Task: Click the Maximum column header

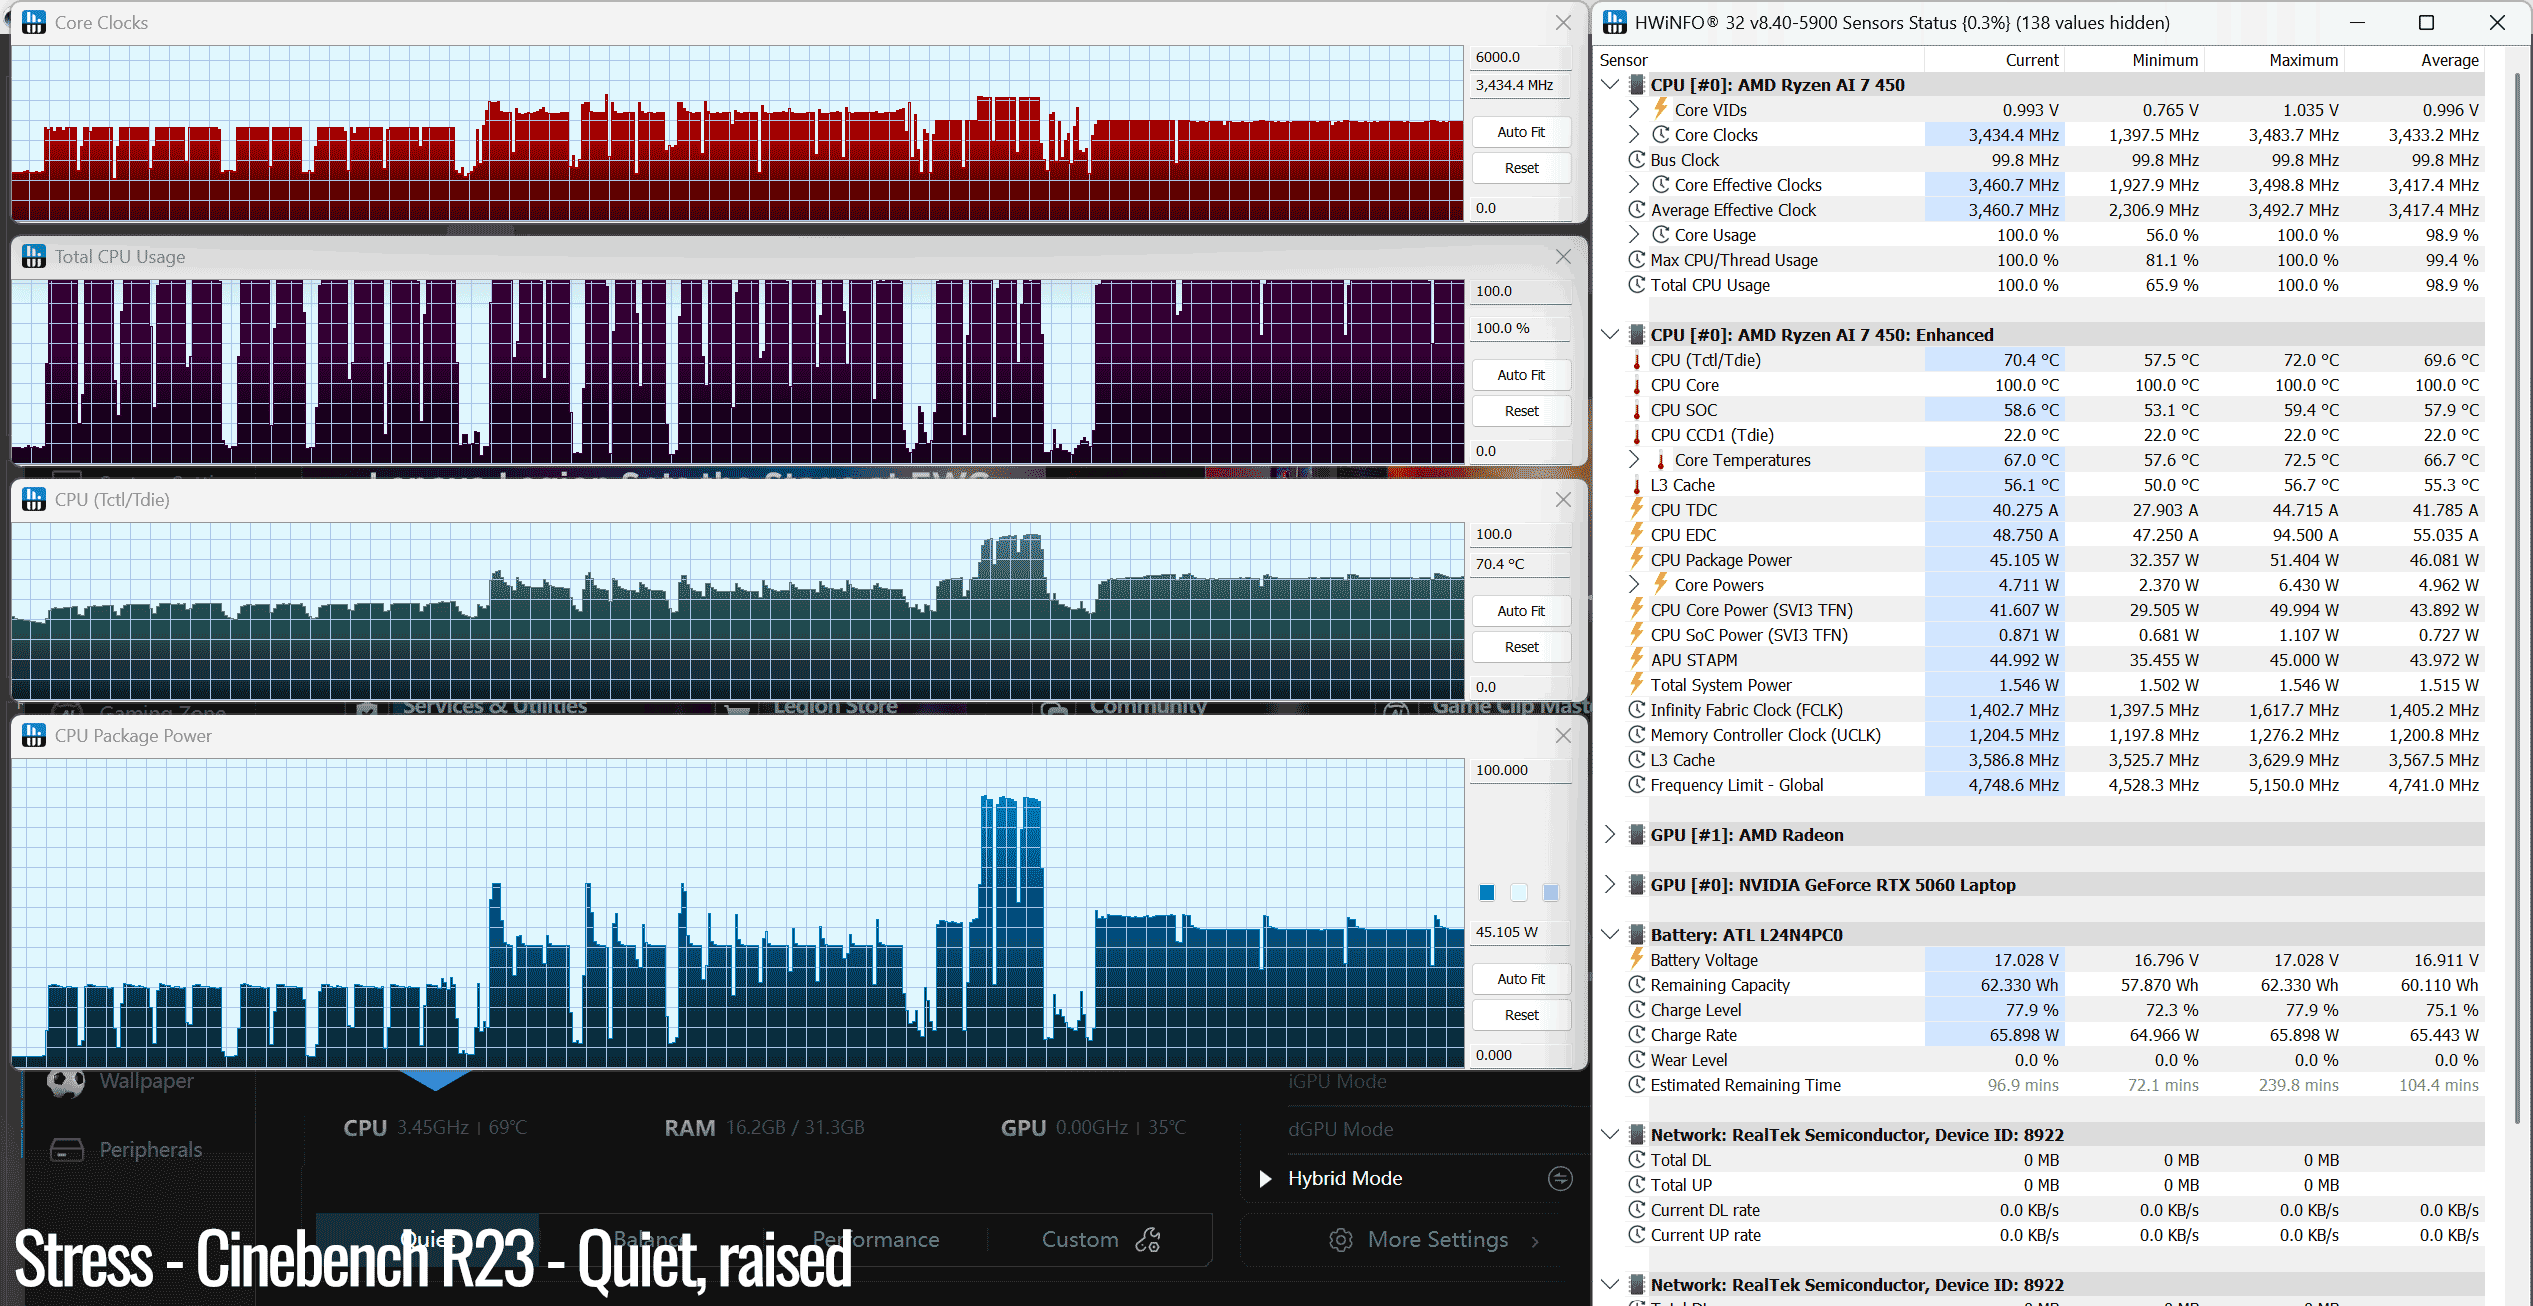Action: point(2303,60)
